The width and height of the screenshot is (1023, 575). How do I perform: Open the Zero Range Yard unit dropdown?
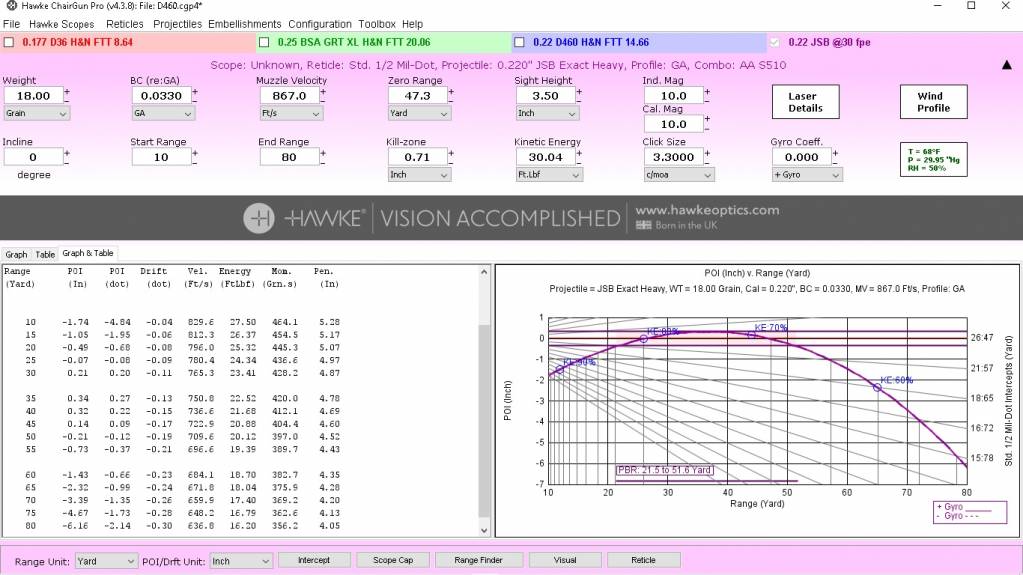pos(419,114)
